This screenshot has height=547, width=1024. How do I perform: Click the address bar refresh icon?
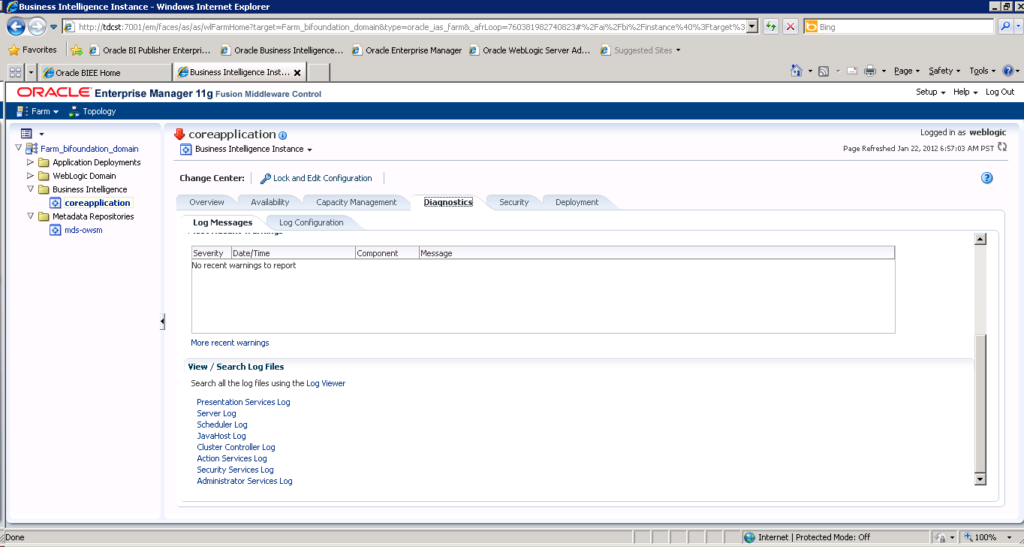click(771, 27)
